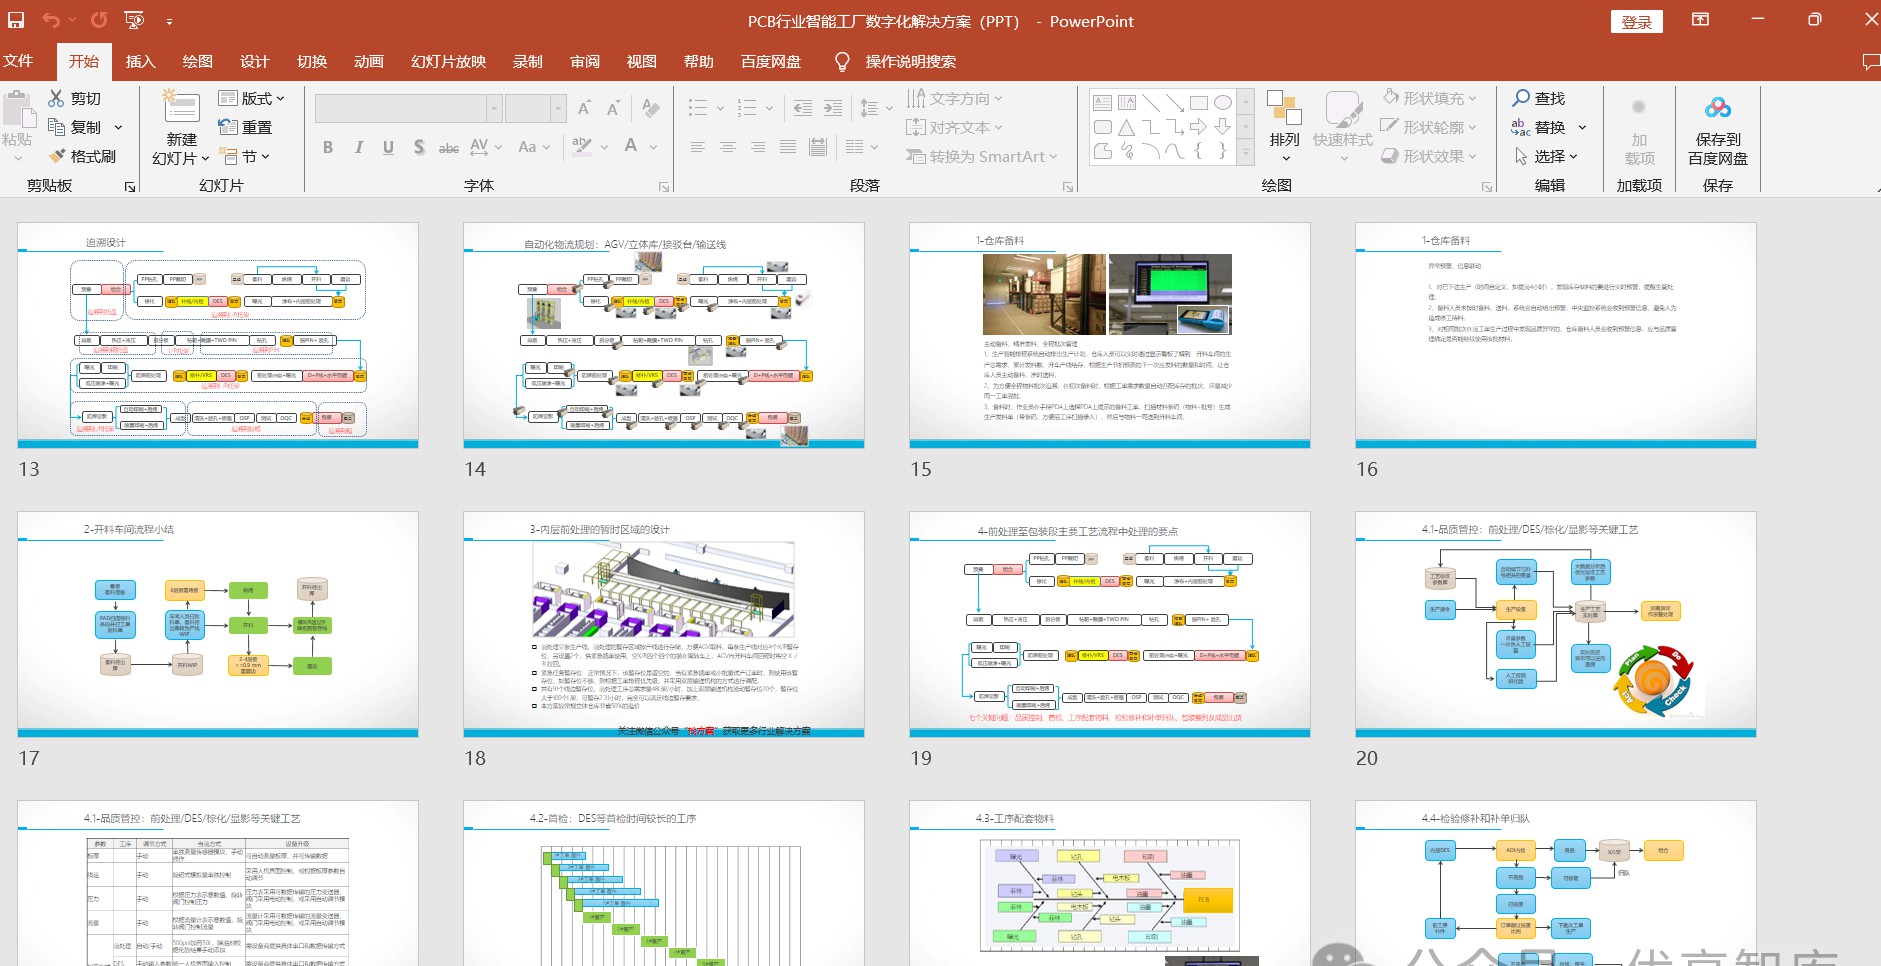Toggle Underline formatting
This screenshot has width=1881, height=966.
coord(388,147)
